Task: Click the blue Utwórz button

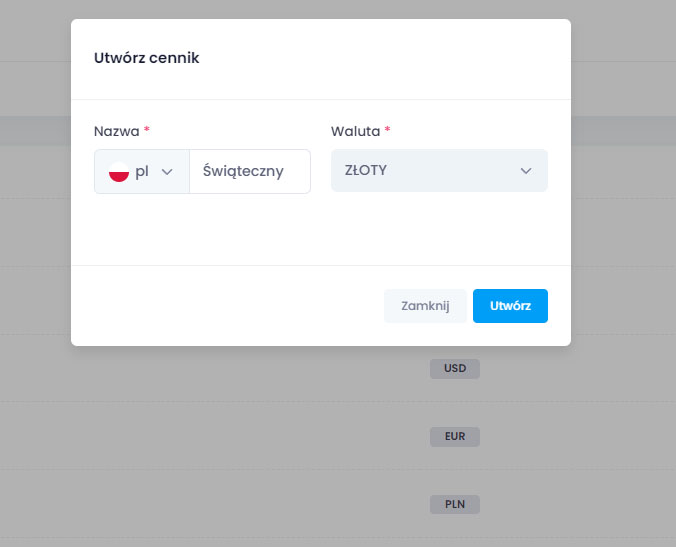Action: [x=510, y=306]
